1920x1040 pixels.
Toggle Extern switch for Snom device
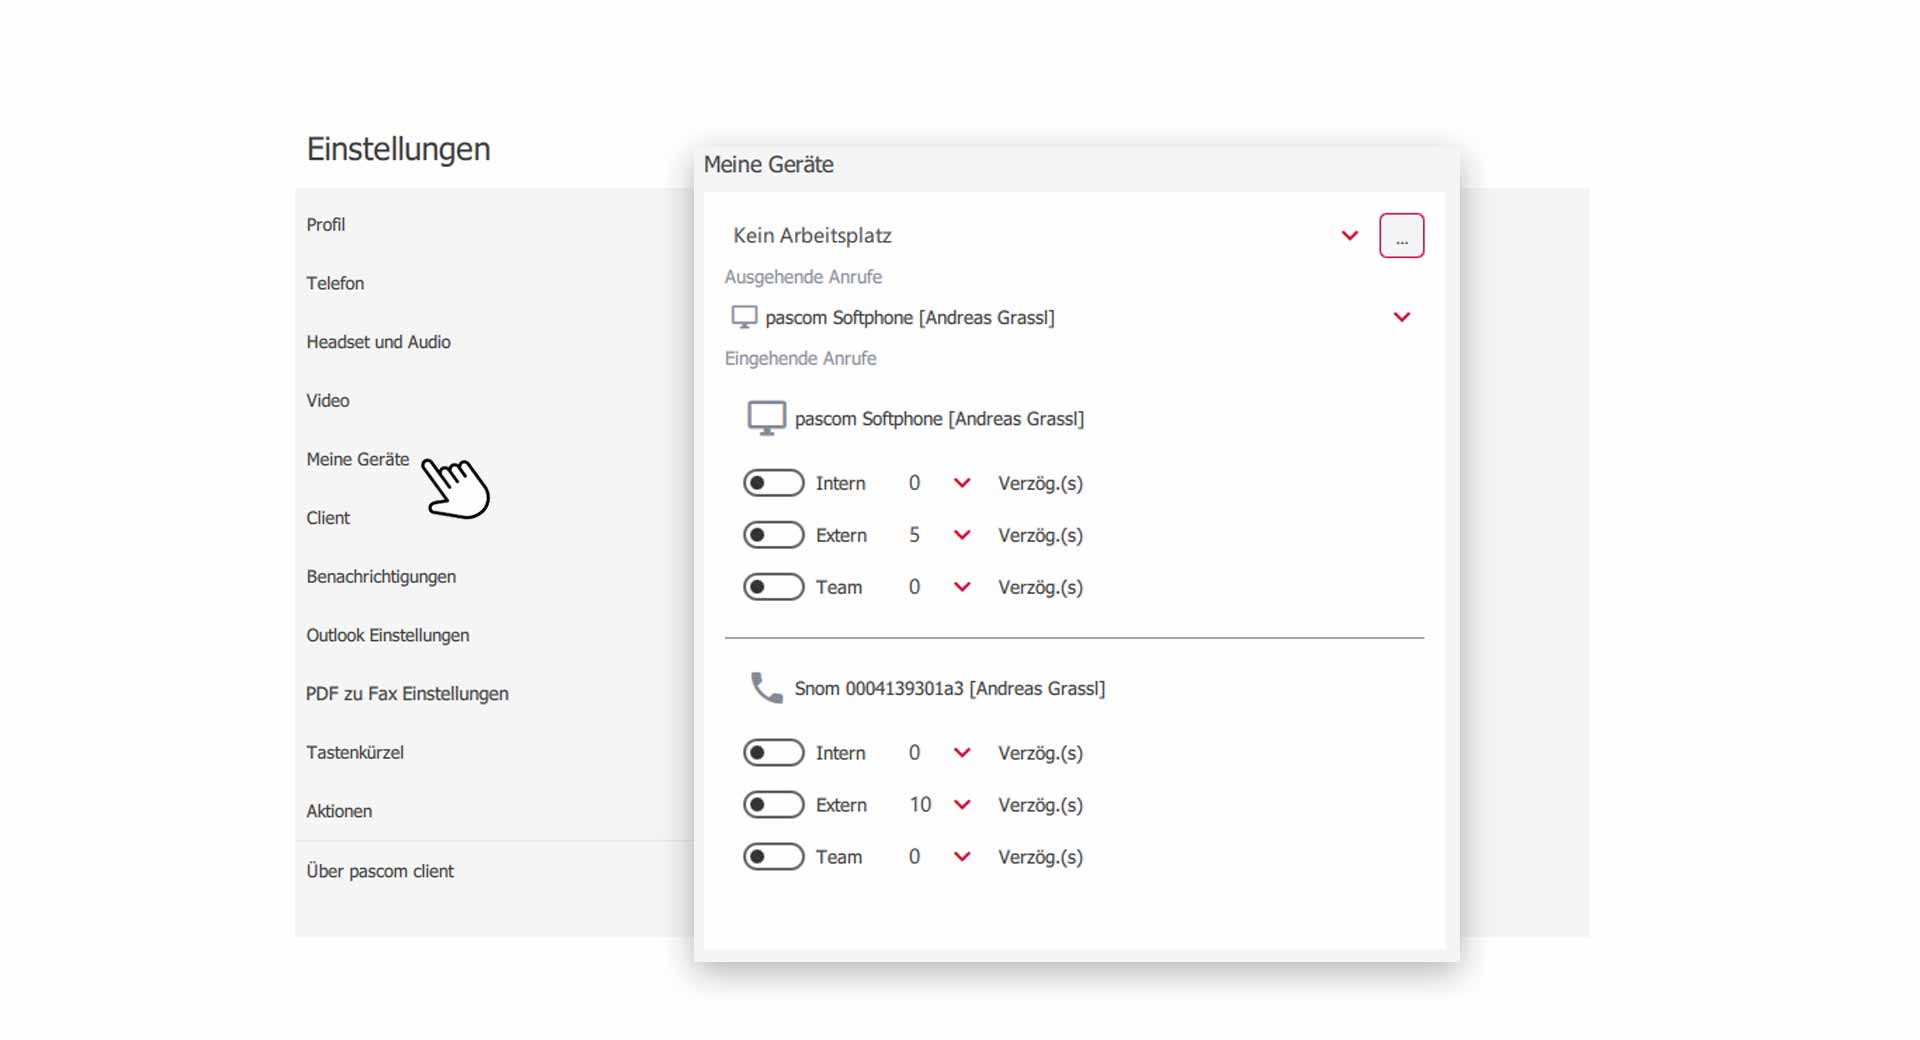pos(773,805)
